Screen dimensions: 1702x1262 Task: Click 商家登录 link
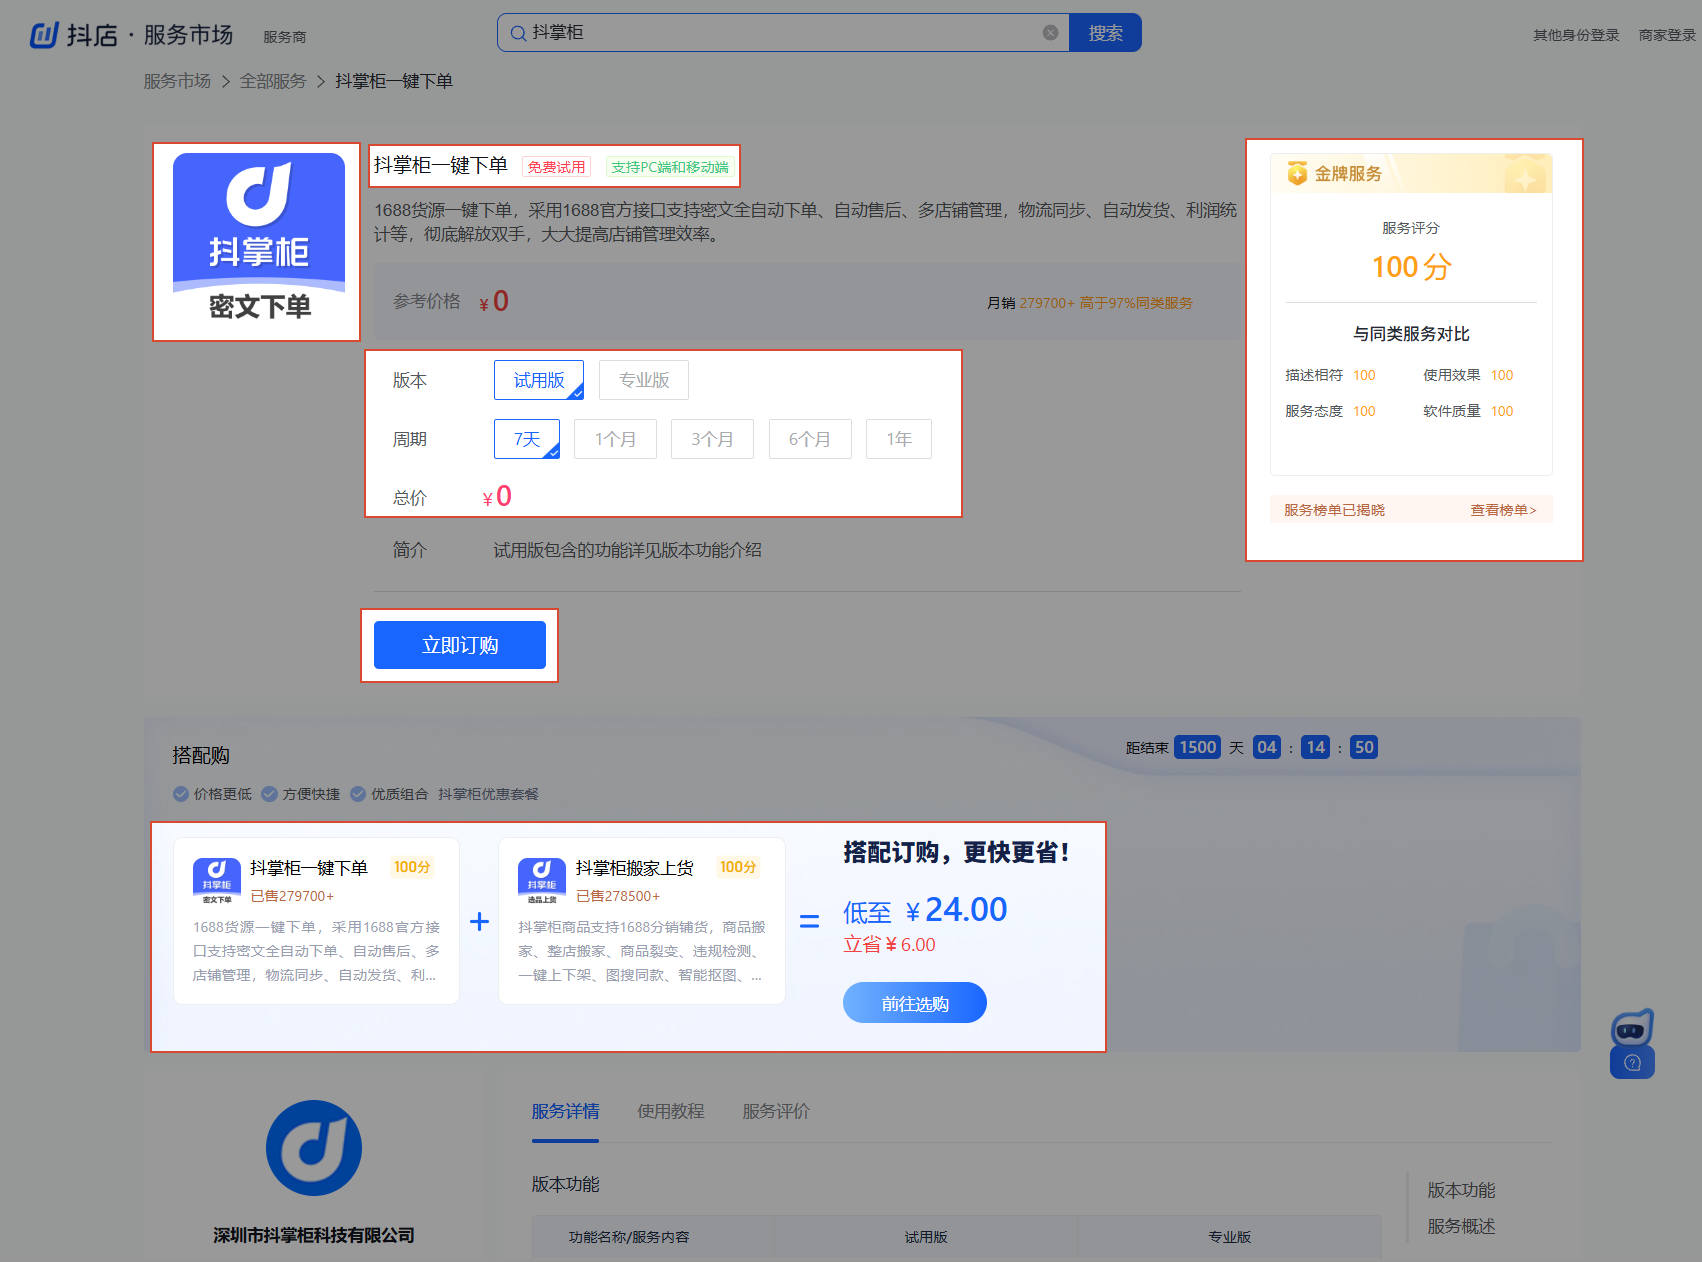(x=1667, y=35)
